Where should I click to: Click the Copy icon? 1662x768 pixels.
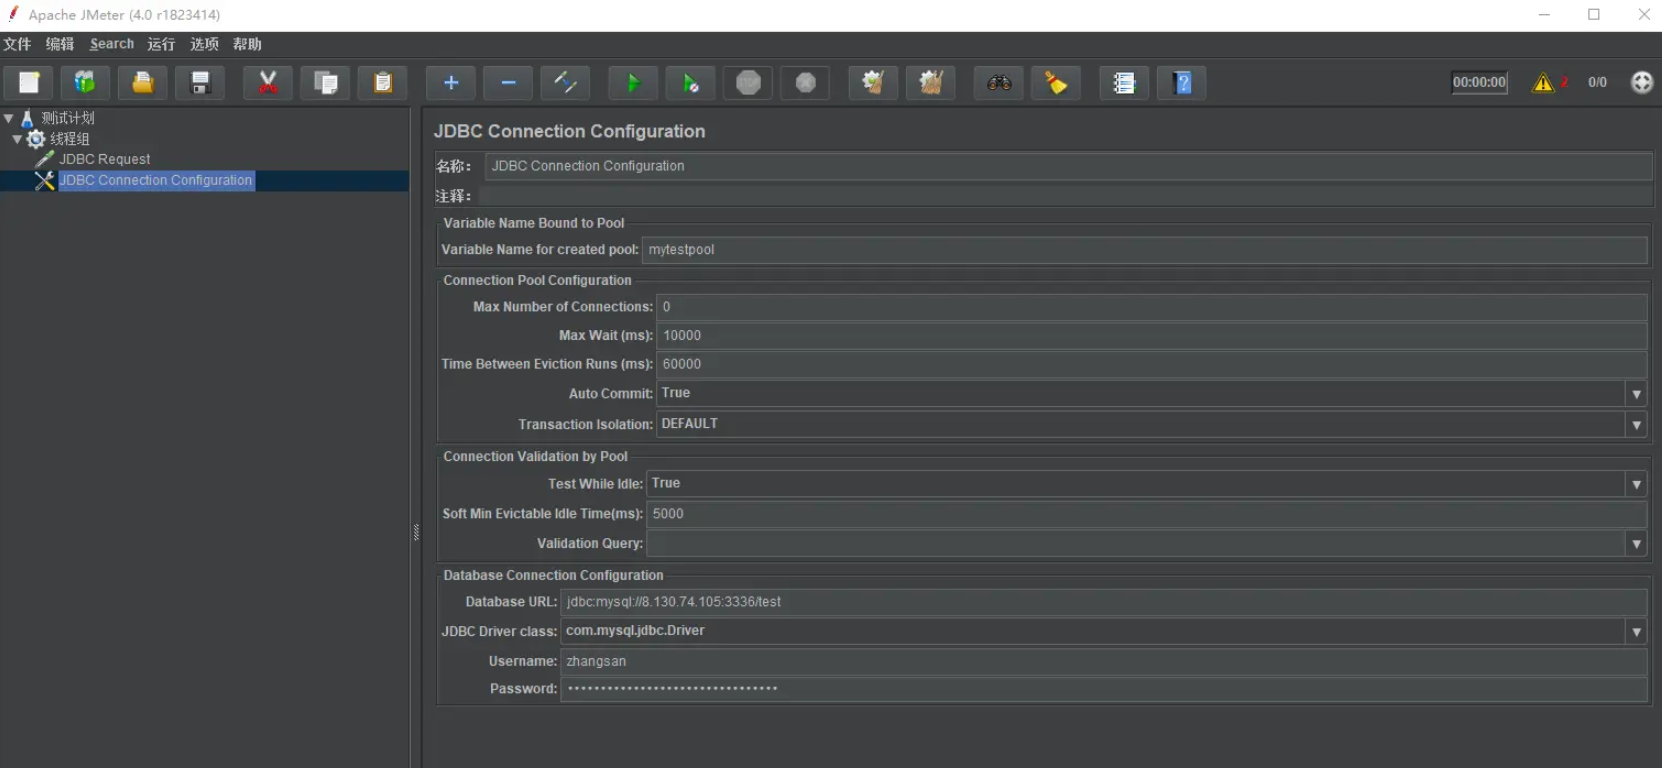[325, 83]
